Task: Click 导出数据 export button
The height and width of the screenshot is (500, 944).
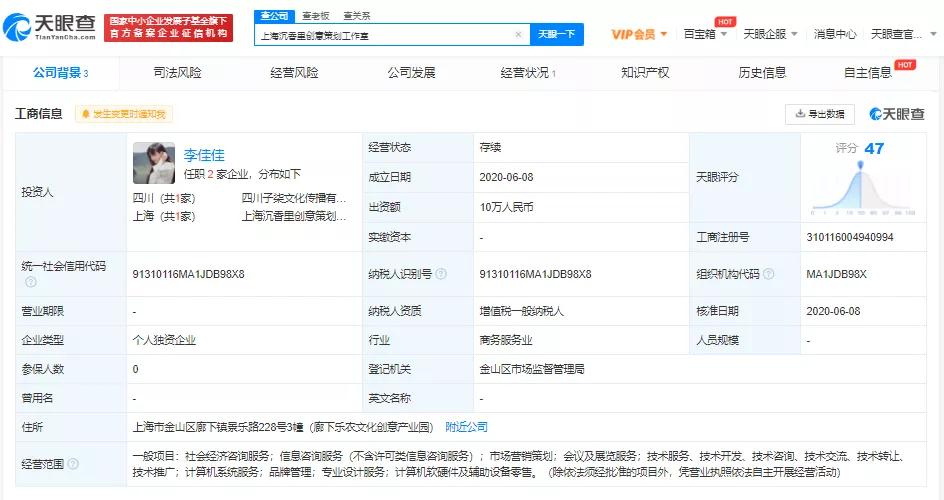Action: [819, 114]
